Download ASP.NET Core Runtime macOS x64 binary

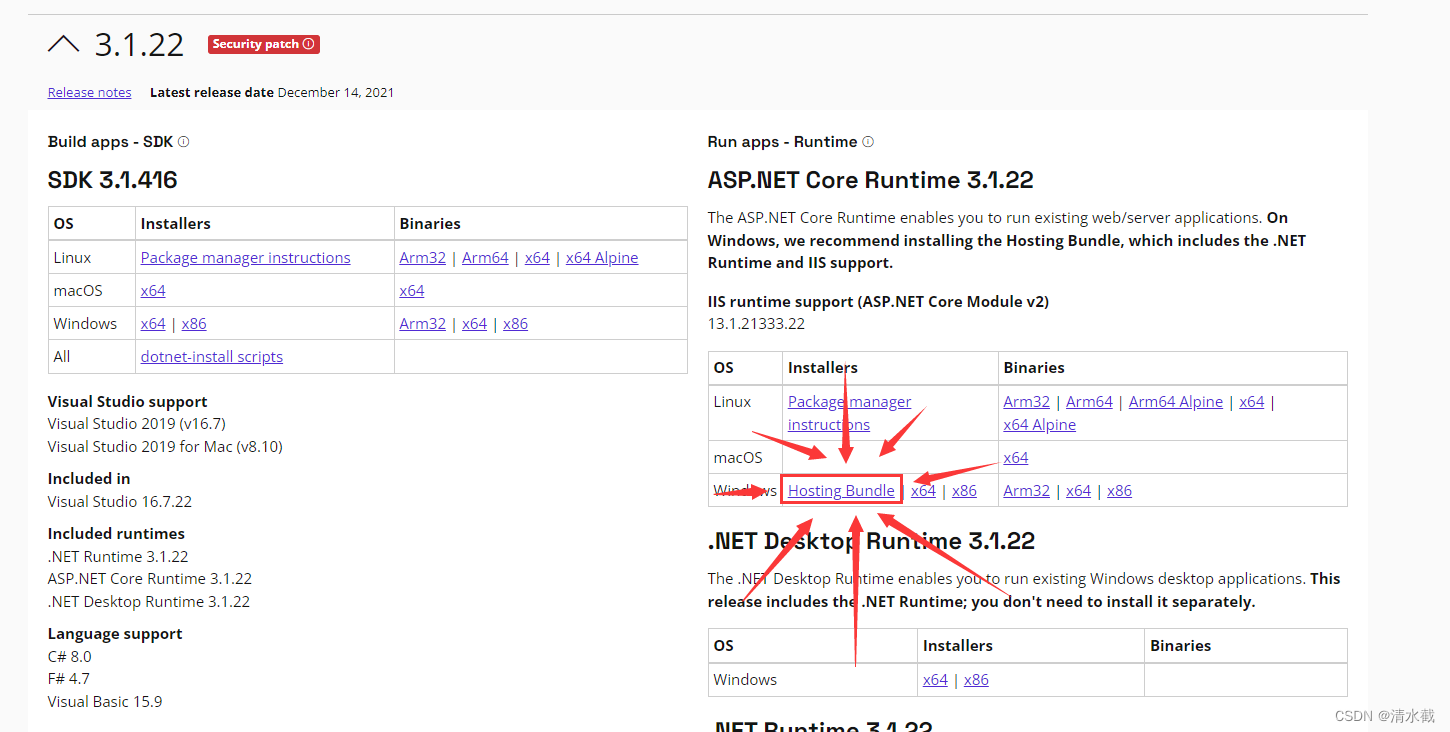pos(1016,457)
